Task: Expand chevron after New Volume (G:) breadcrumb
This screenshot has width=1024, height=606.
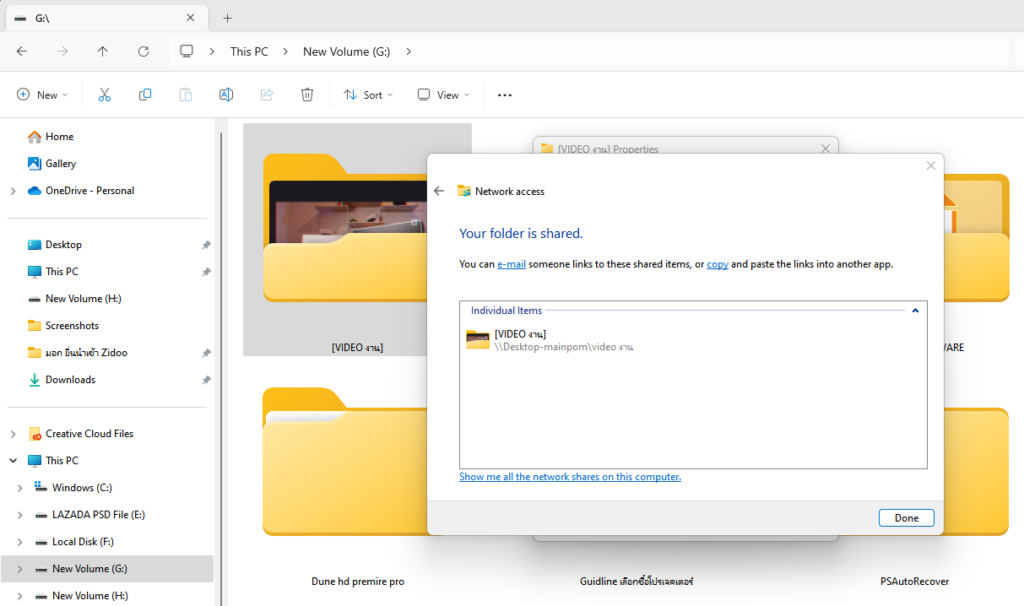Action: (409, 52)
